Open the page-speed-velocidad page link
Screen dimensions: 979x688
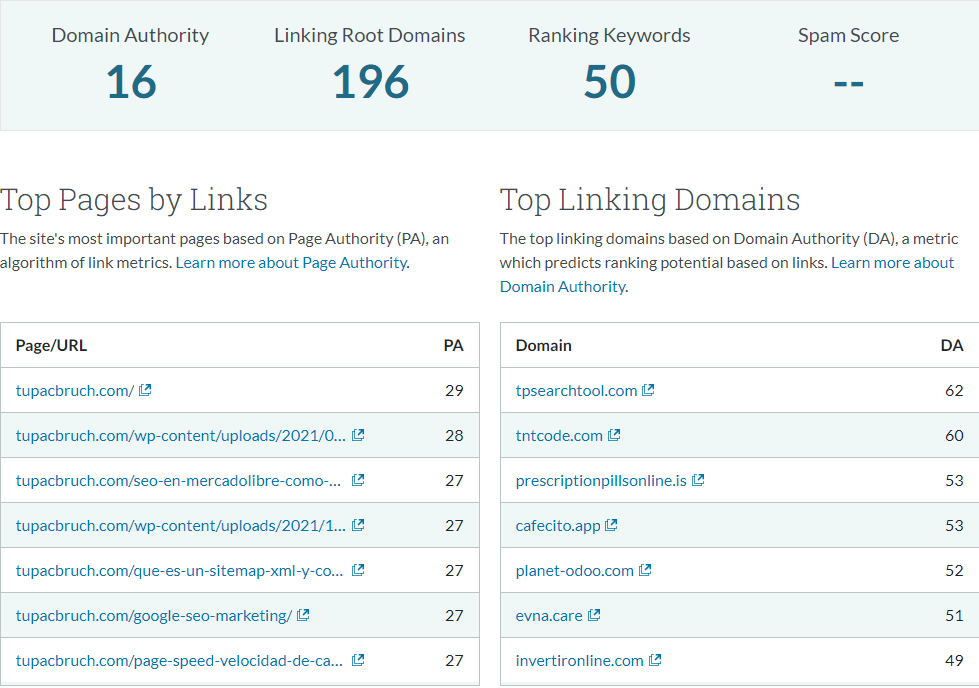tap(180, 660)
